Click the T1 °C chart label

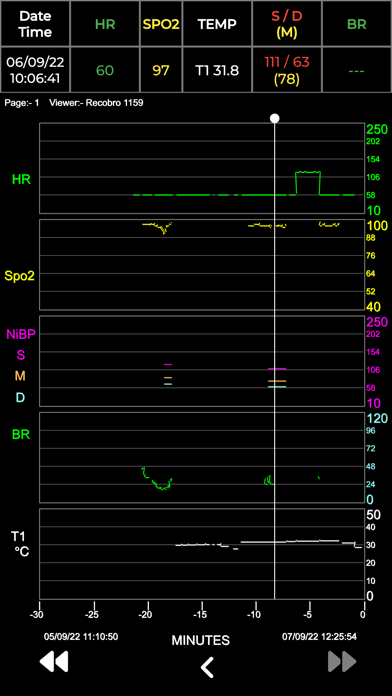point(20,544)
